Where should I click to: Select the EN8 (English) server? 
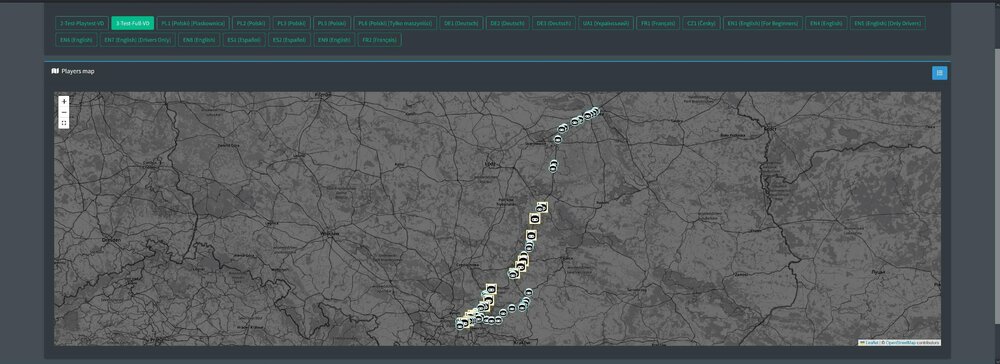(x=199, y=40)
